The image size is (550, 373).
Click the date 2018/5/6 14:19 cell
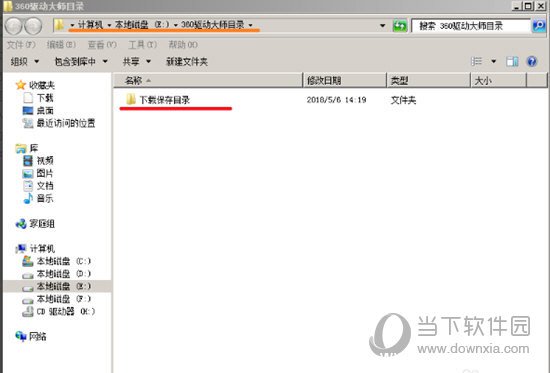click(336, 100)
